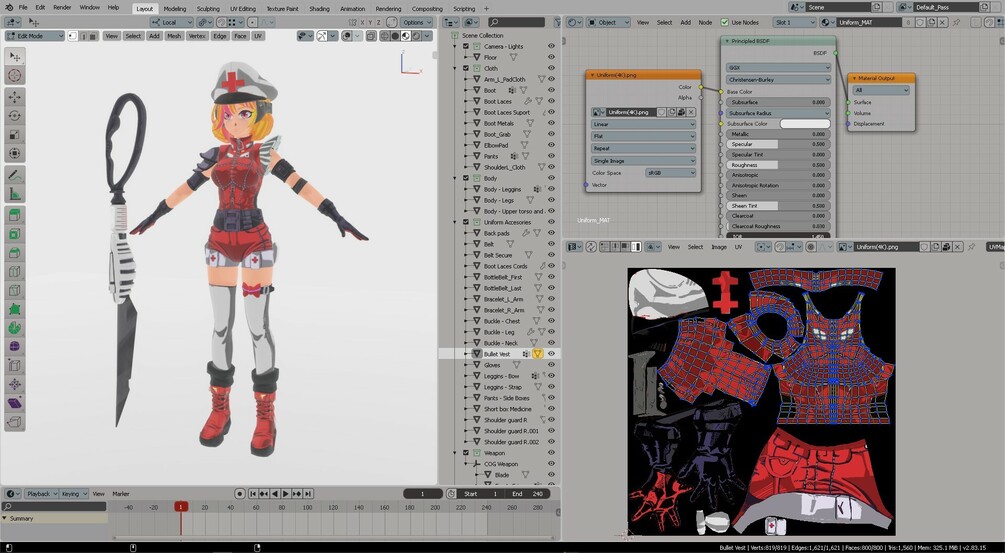Select the Rotate tool icon
This screenshot has width=1005, height=553.
(x=15, y=116)
